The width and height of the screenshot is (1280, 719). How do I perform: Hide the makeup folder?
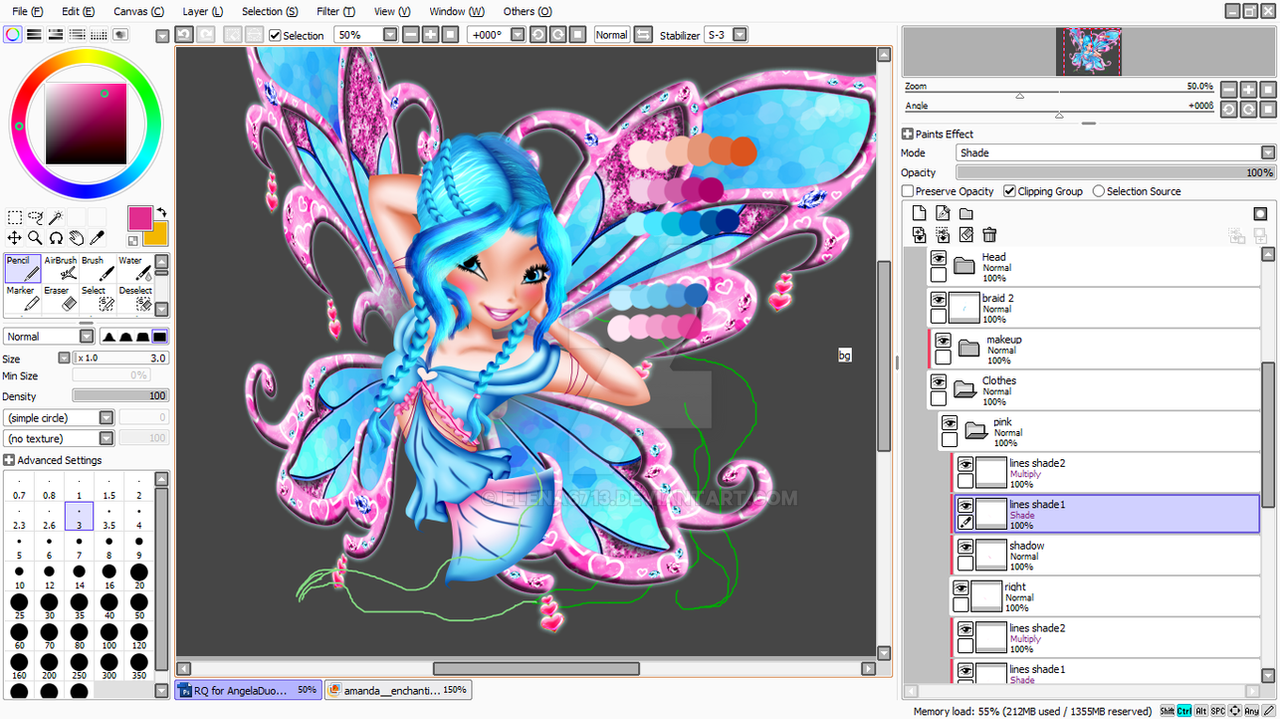[x=943, y=340]
